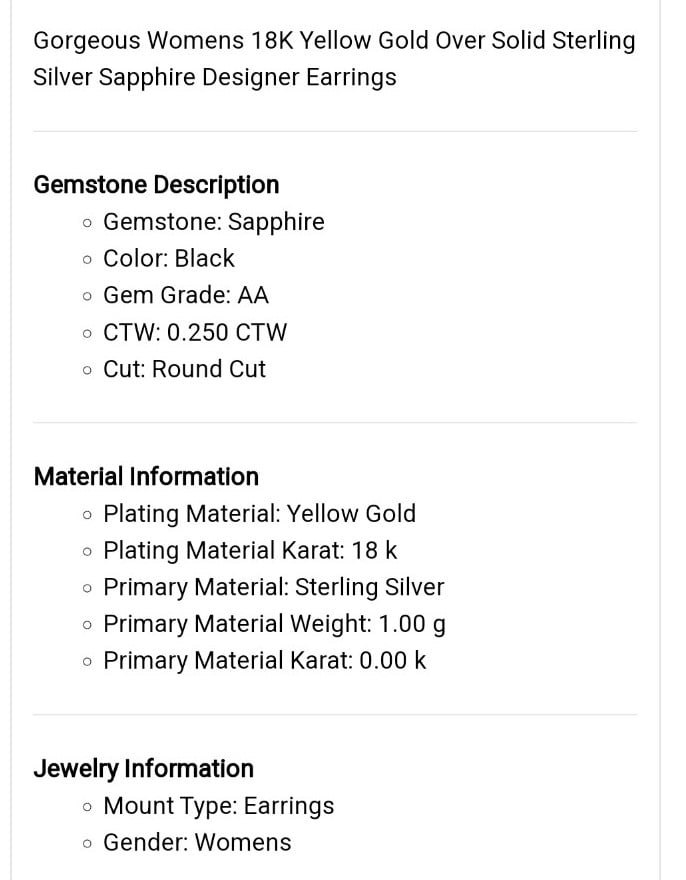Click the bullet beside Gemstone: Sapphire
Viewport: 686px width, 880px height.
point(86,223)
